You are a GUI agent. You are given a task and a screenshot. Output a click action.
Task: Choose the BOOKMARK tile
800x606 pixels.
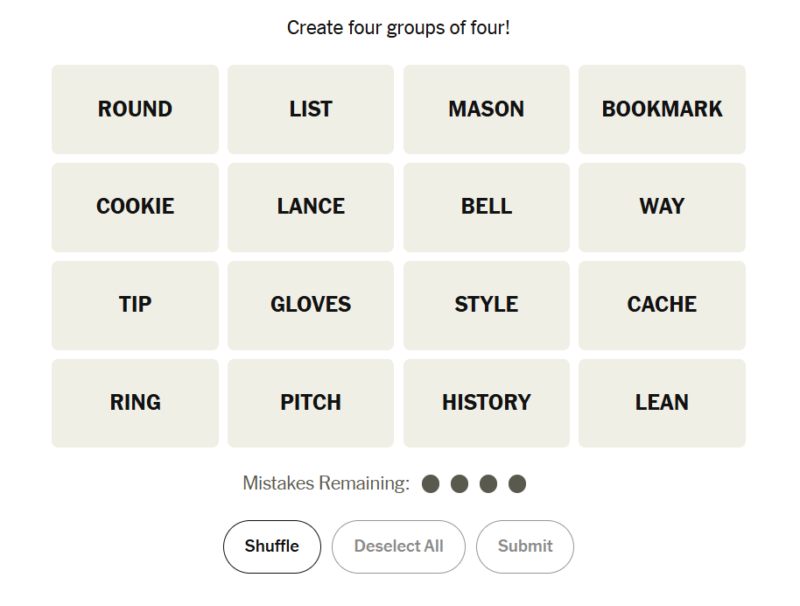click(662, 109)
